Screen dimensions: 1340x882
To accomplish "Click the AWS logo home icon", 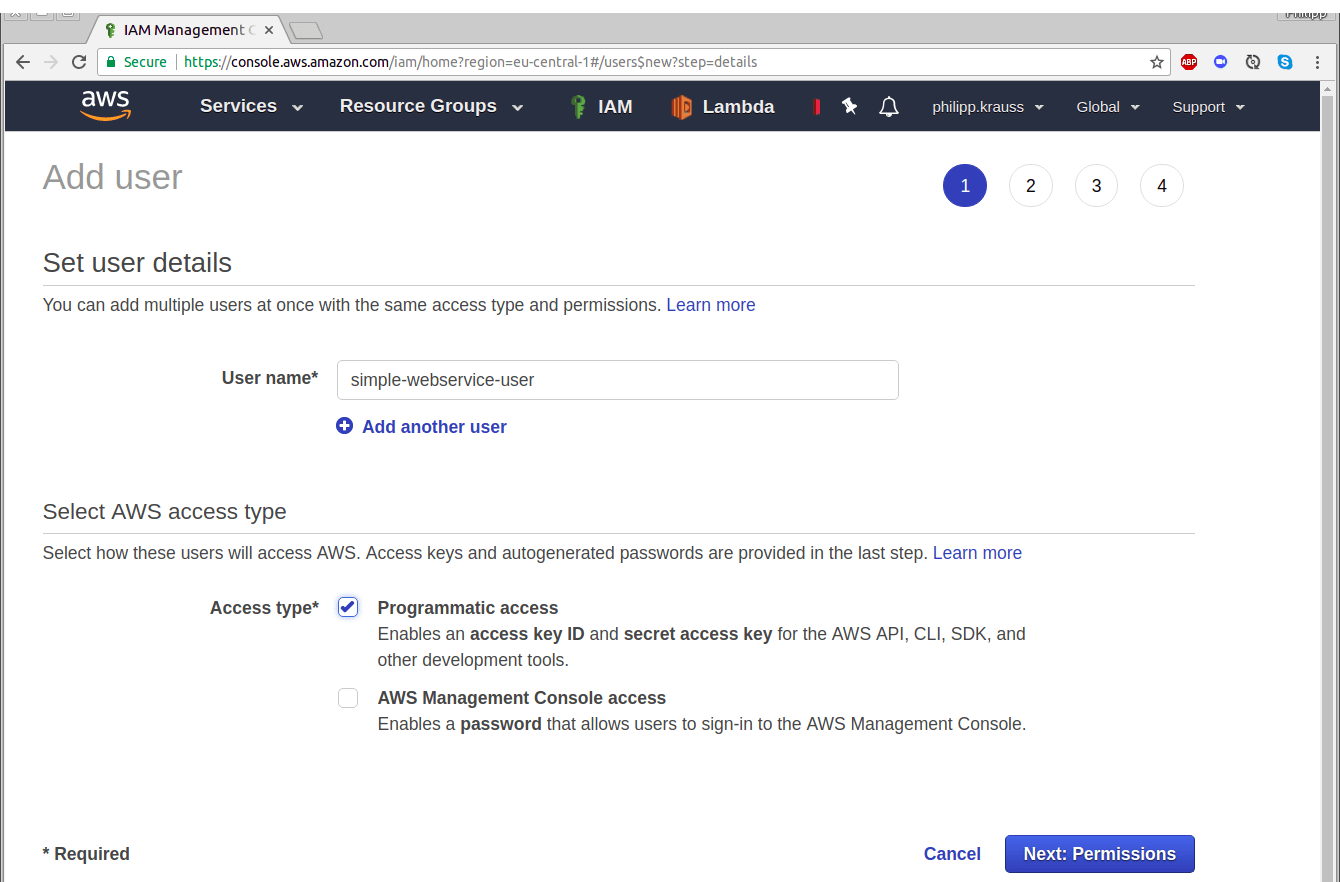I will tap(106, 106).
